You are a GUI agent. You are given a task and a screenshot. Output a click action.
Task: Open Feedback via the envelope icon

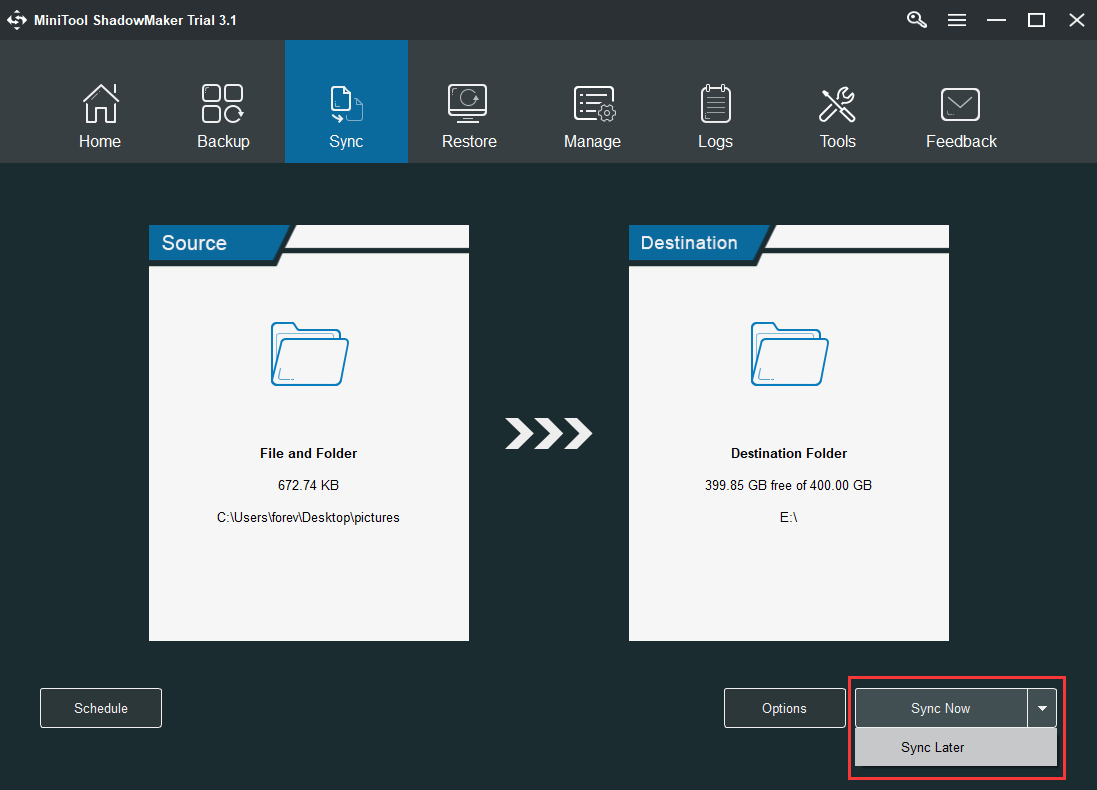960,103
